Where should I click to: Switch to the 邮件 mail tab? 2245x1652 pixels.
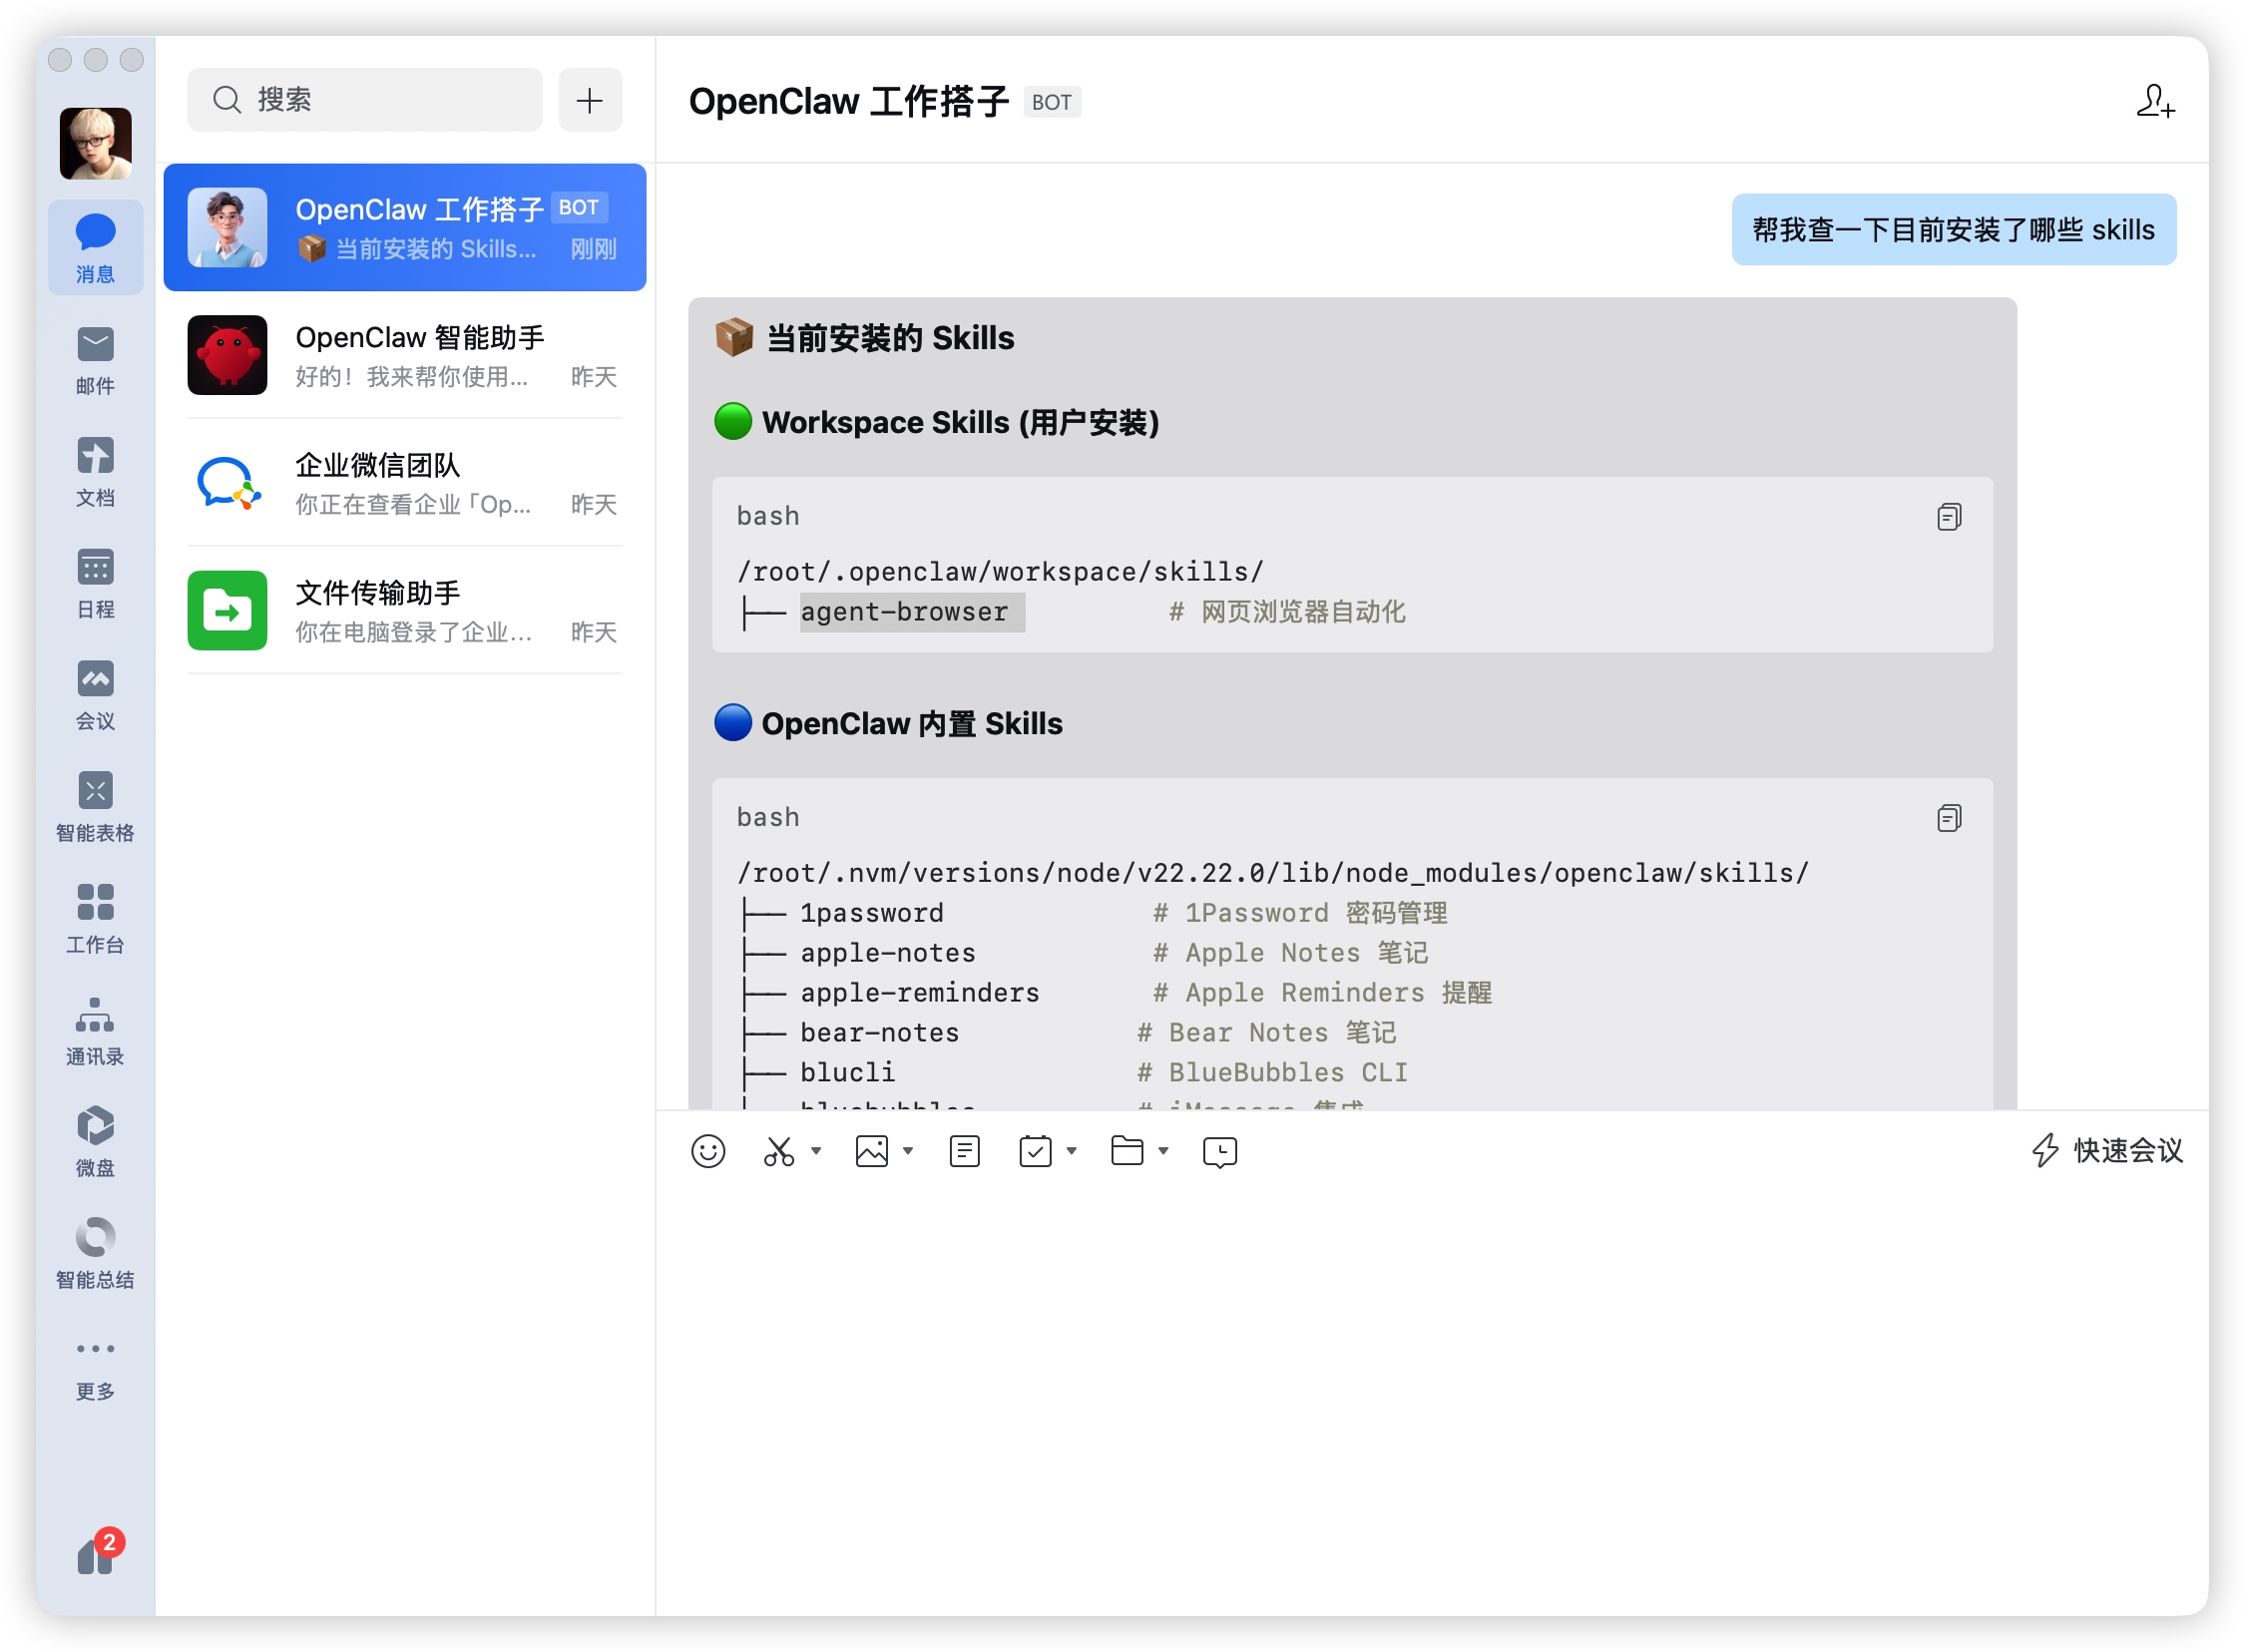[x=95, y=358]
